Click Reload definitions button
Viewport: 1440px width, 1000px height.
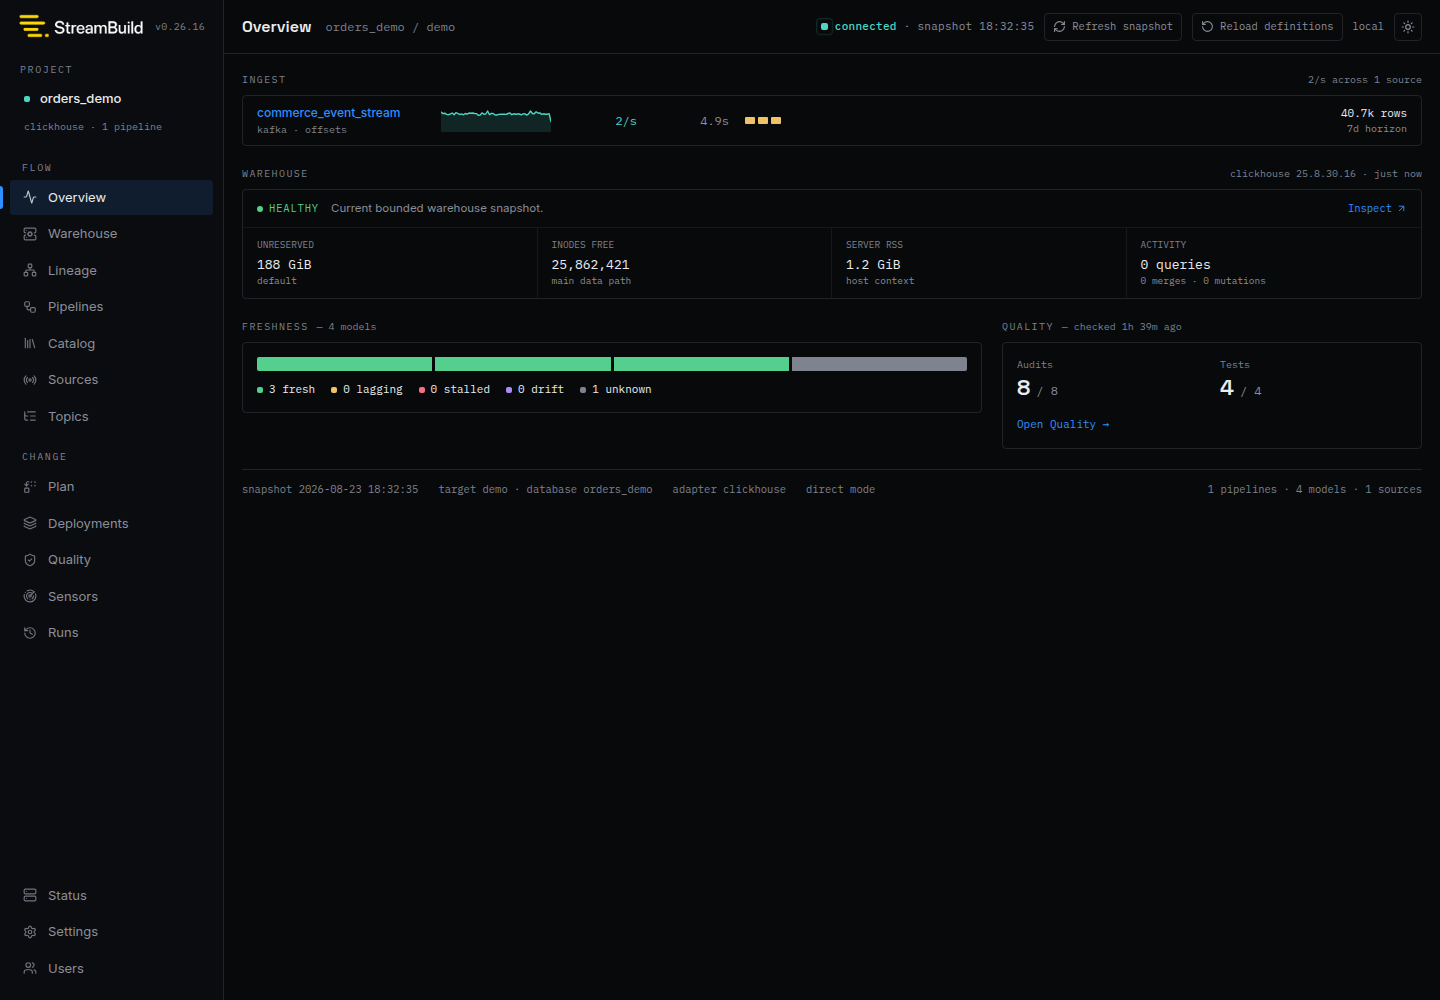point(1267,27)
